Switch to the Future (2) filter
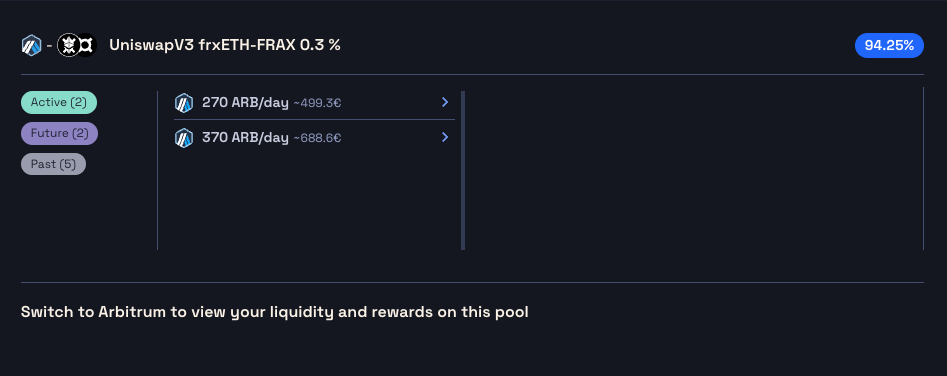Image resolution: width=947 pixels, height=376 pixels. click(59, 133)
